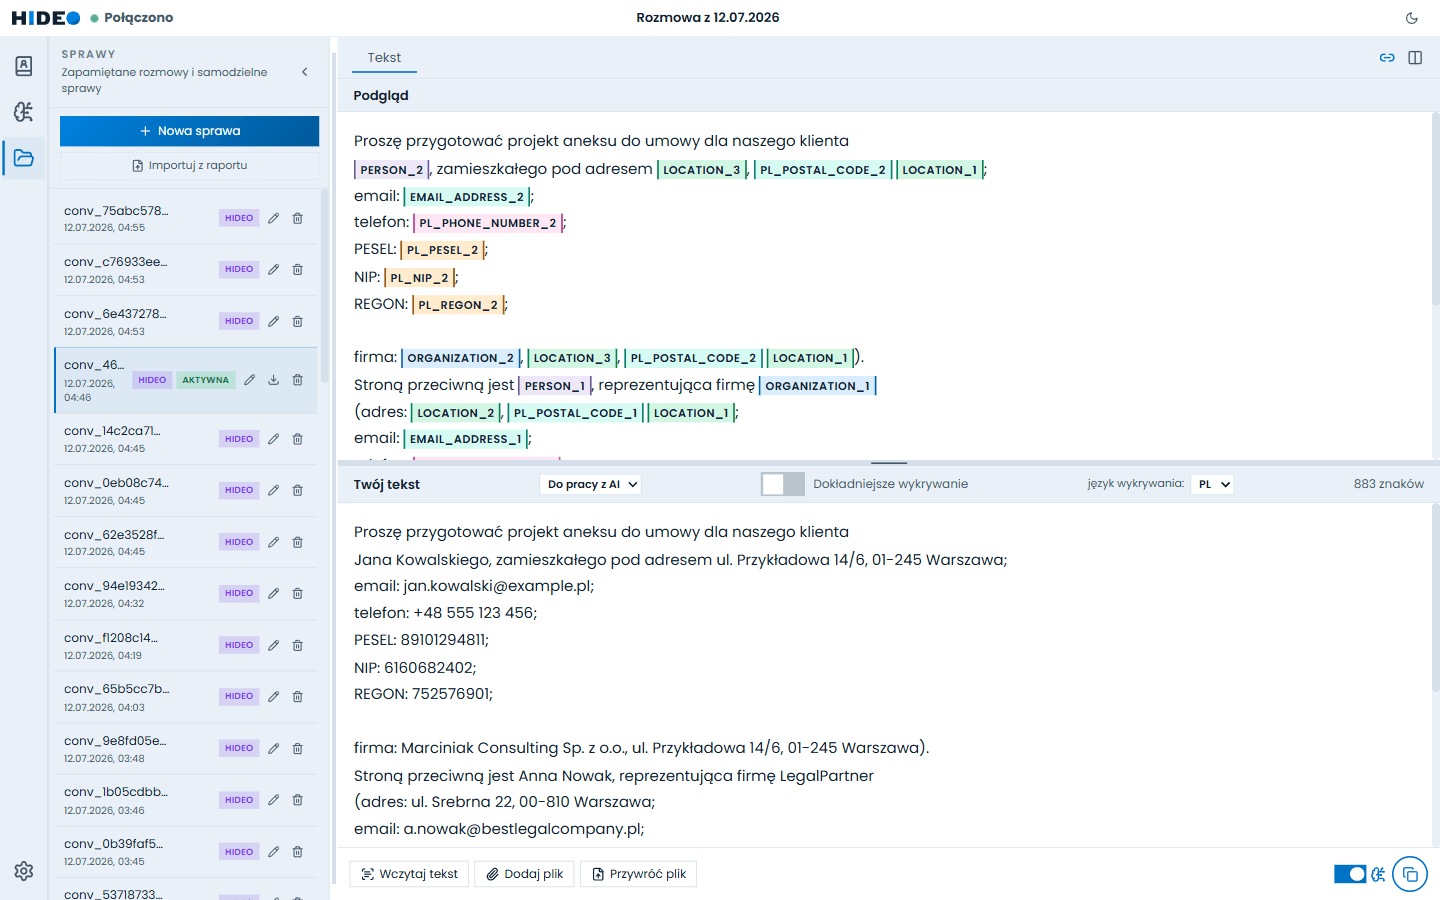Switch to split panel layout icon

(x=1415, y=58)
